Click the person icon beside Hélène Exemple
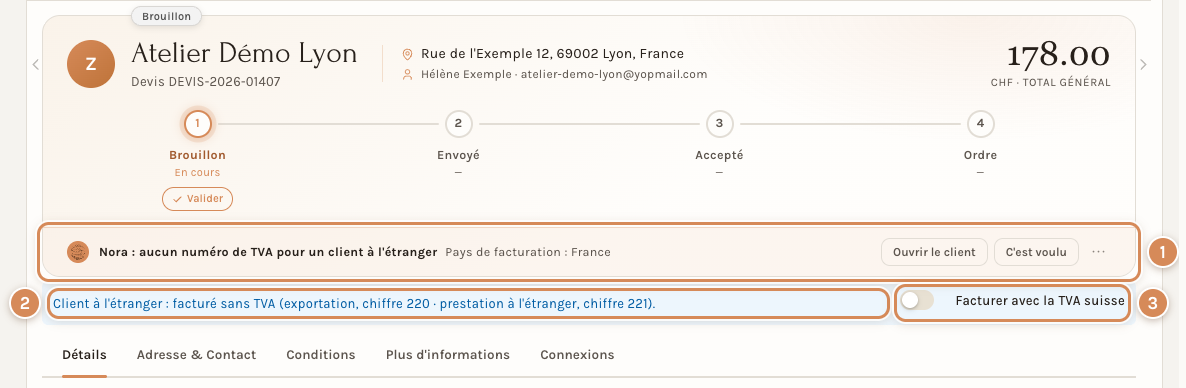Screen dimensions: 1186x388 click(x=408, y=75)
